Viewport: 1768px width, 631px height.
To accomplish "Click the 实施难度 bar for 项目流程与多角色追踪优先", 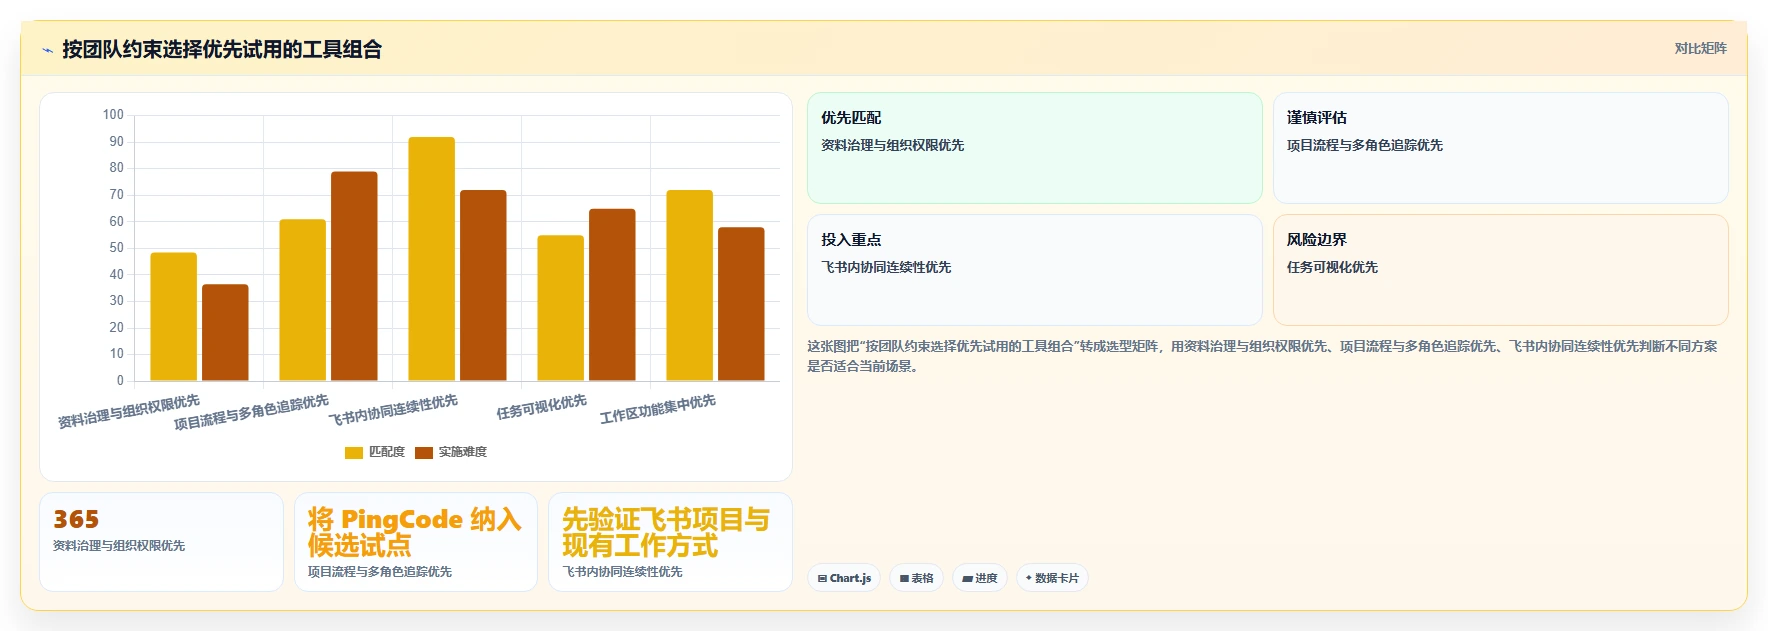I will point(354,276).
